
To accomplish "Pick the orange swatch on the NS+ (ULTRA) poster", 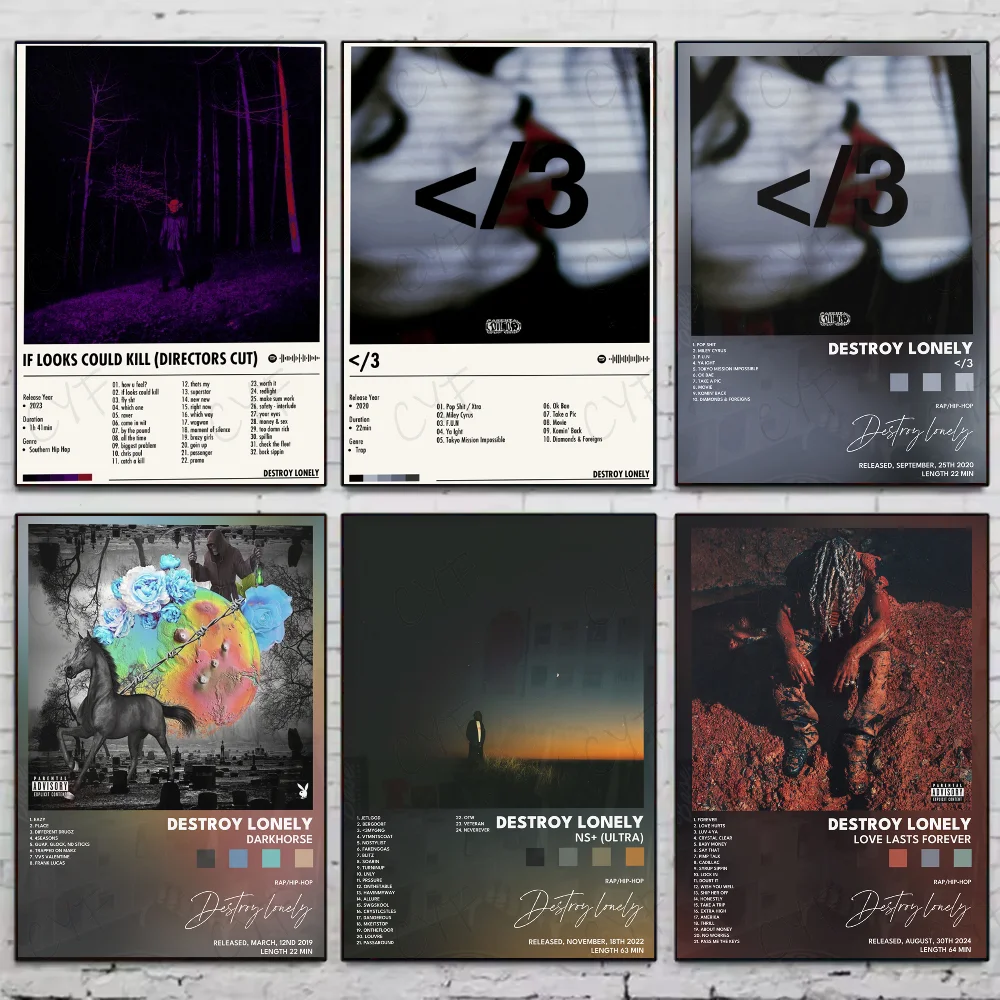I will (635, 857).
